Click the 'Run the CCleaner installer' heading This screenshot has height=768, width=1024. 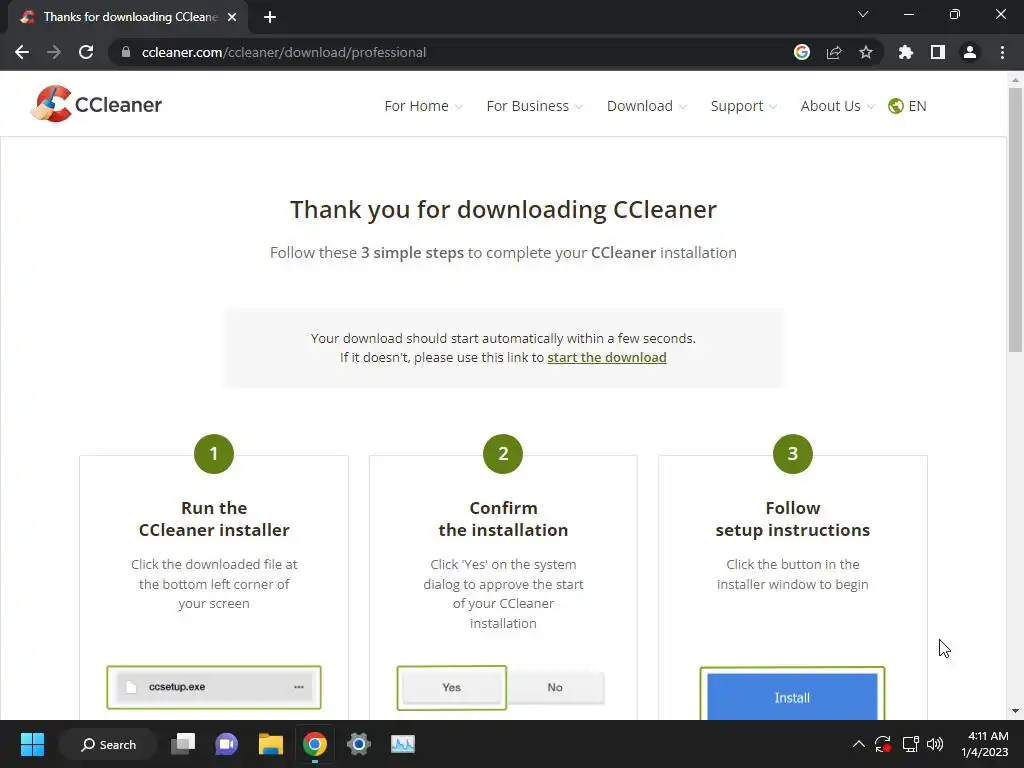click(214, 519)
